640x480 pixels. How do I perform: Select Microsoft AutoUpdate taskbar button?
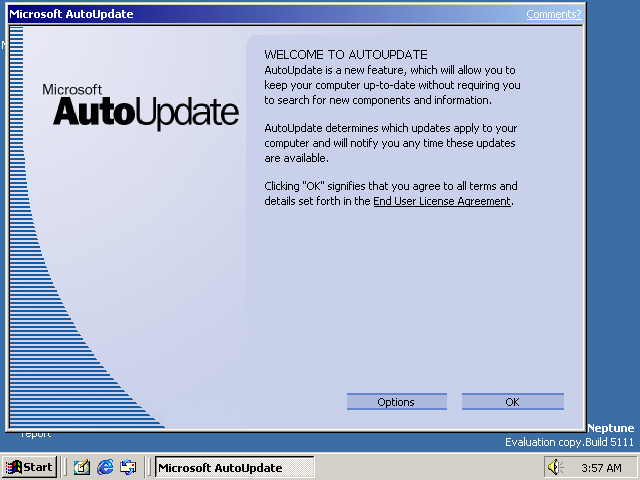tap(234, 467)
